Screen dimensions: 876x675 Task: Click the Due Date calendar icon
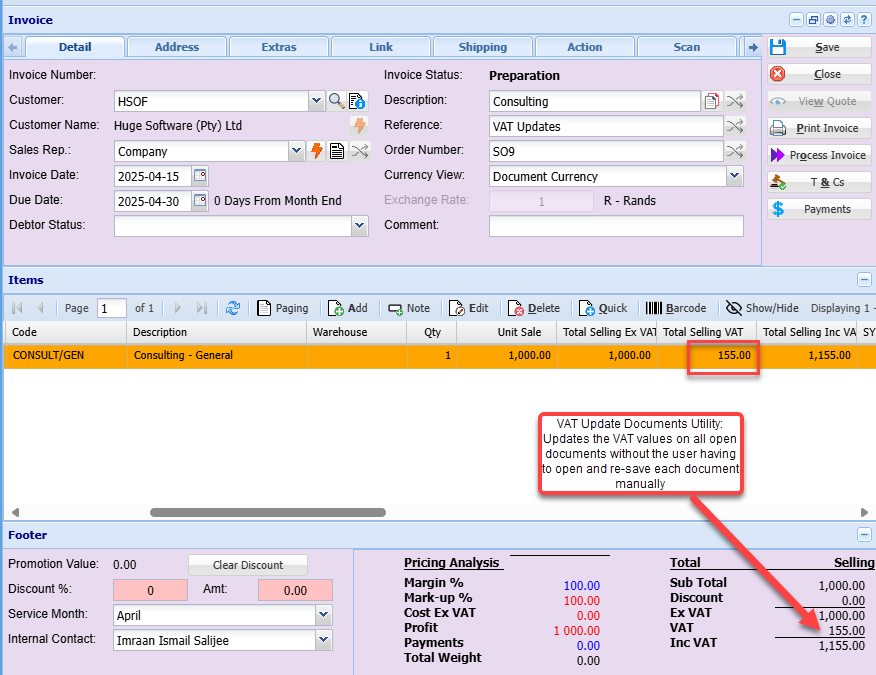click(x=200, y=201)
